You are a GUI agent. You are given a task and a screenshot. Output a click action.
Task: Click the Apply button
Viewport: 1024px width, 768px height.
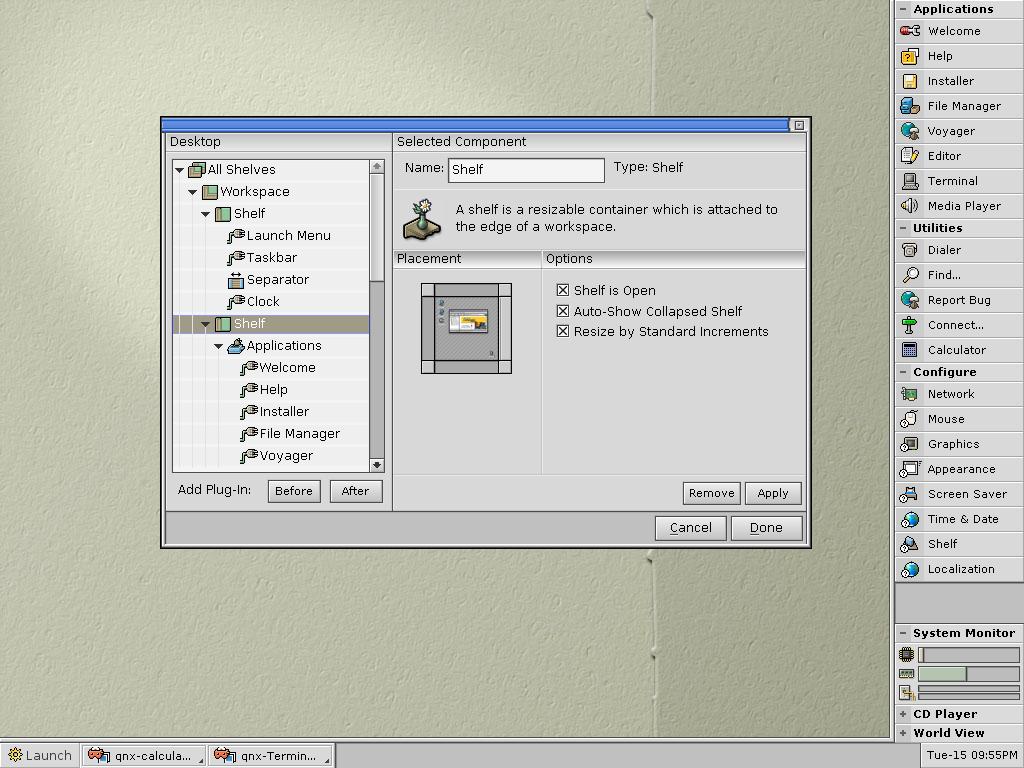(x=772, y=493)
